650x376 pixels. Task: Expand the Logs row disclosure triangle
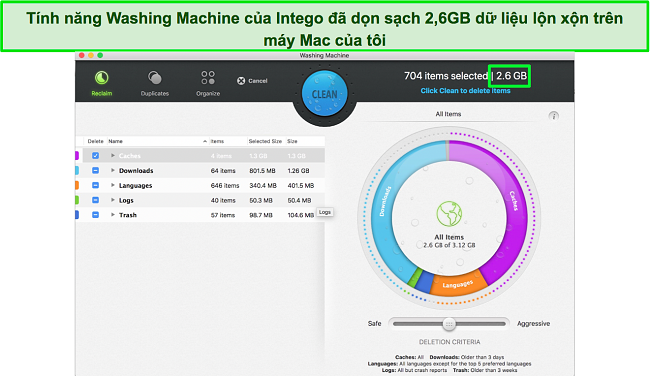[112, 200]
